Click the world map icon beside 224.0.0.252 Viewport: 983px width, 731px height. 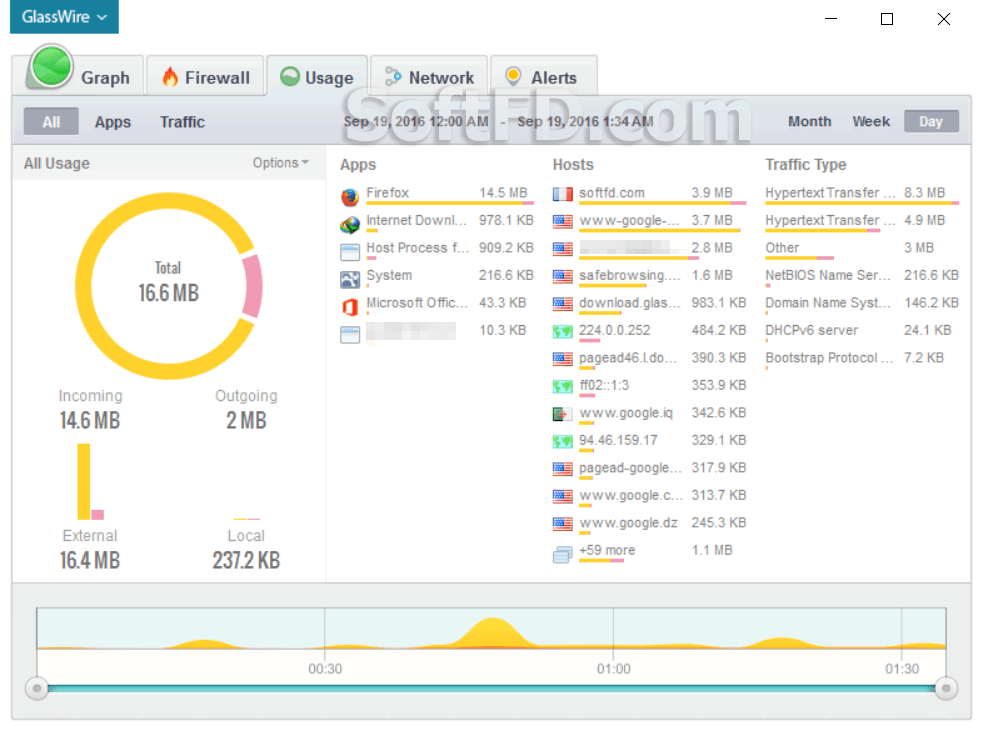click(562, 331)
